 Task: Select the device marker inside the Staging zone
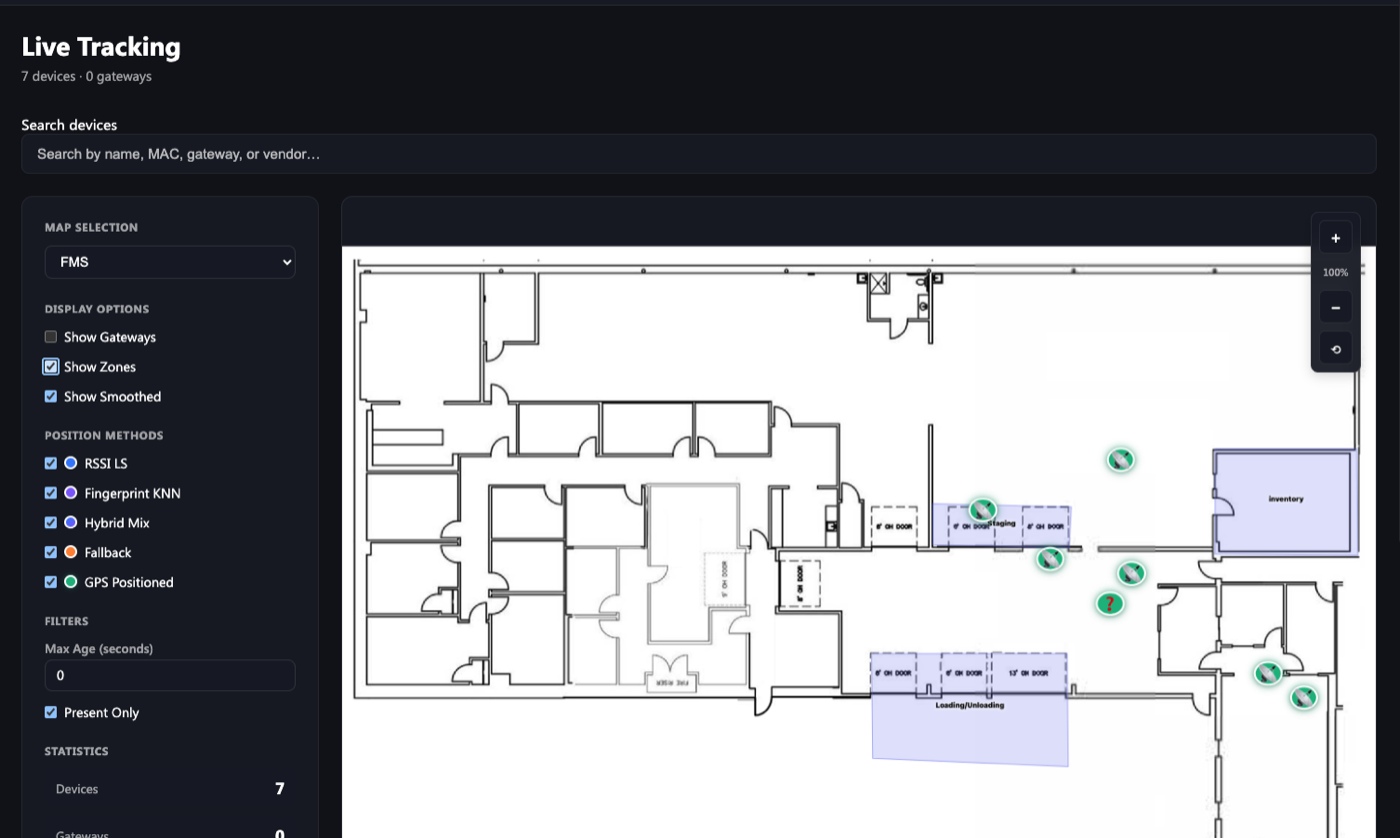click(x=983, y=511)
